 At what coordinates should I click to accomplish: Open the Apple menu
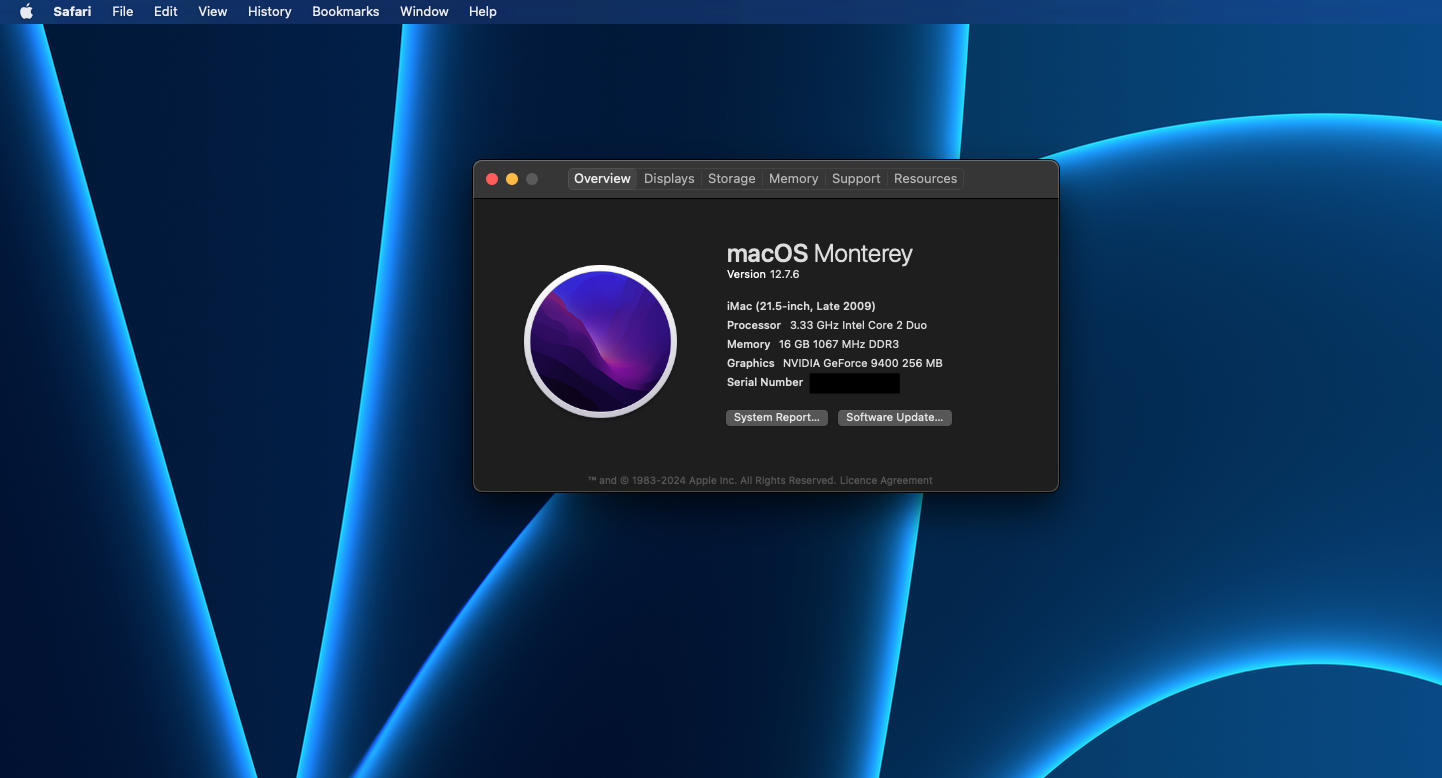pos(27,12)
